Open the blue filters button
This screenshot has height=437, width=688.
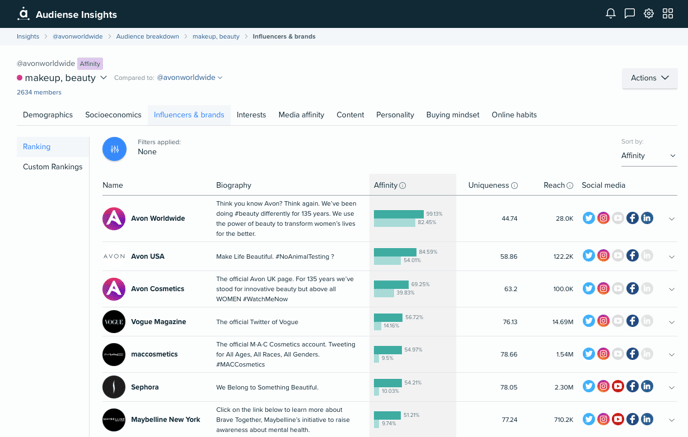[115, 149]
